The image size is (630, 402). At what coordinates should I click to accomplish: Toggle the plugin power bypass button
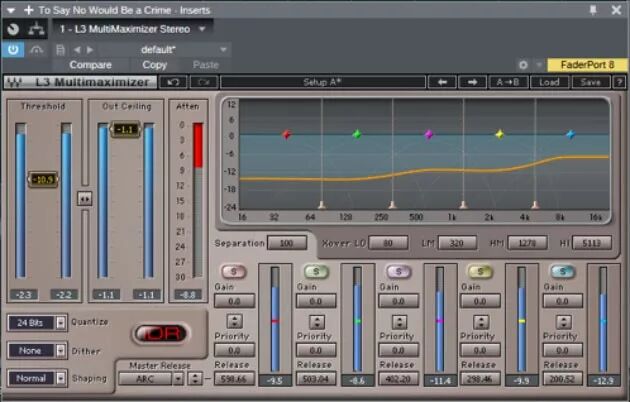click(13, 49)
